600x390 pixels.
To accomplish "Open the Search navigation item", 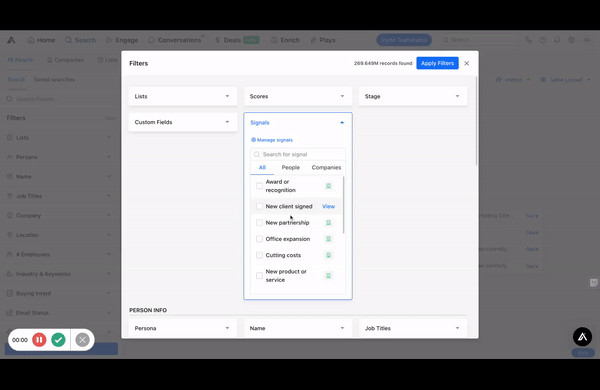I will (x=80, y=40).
